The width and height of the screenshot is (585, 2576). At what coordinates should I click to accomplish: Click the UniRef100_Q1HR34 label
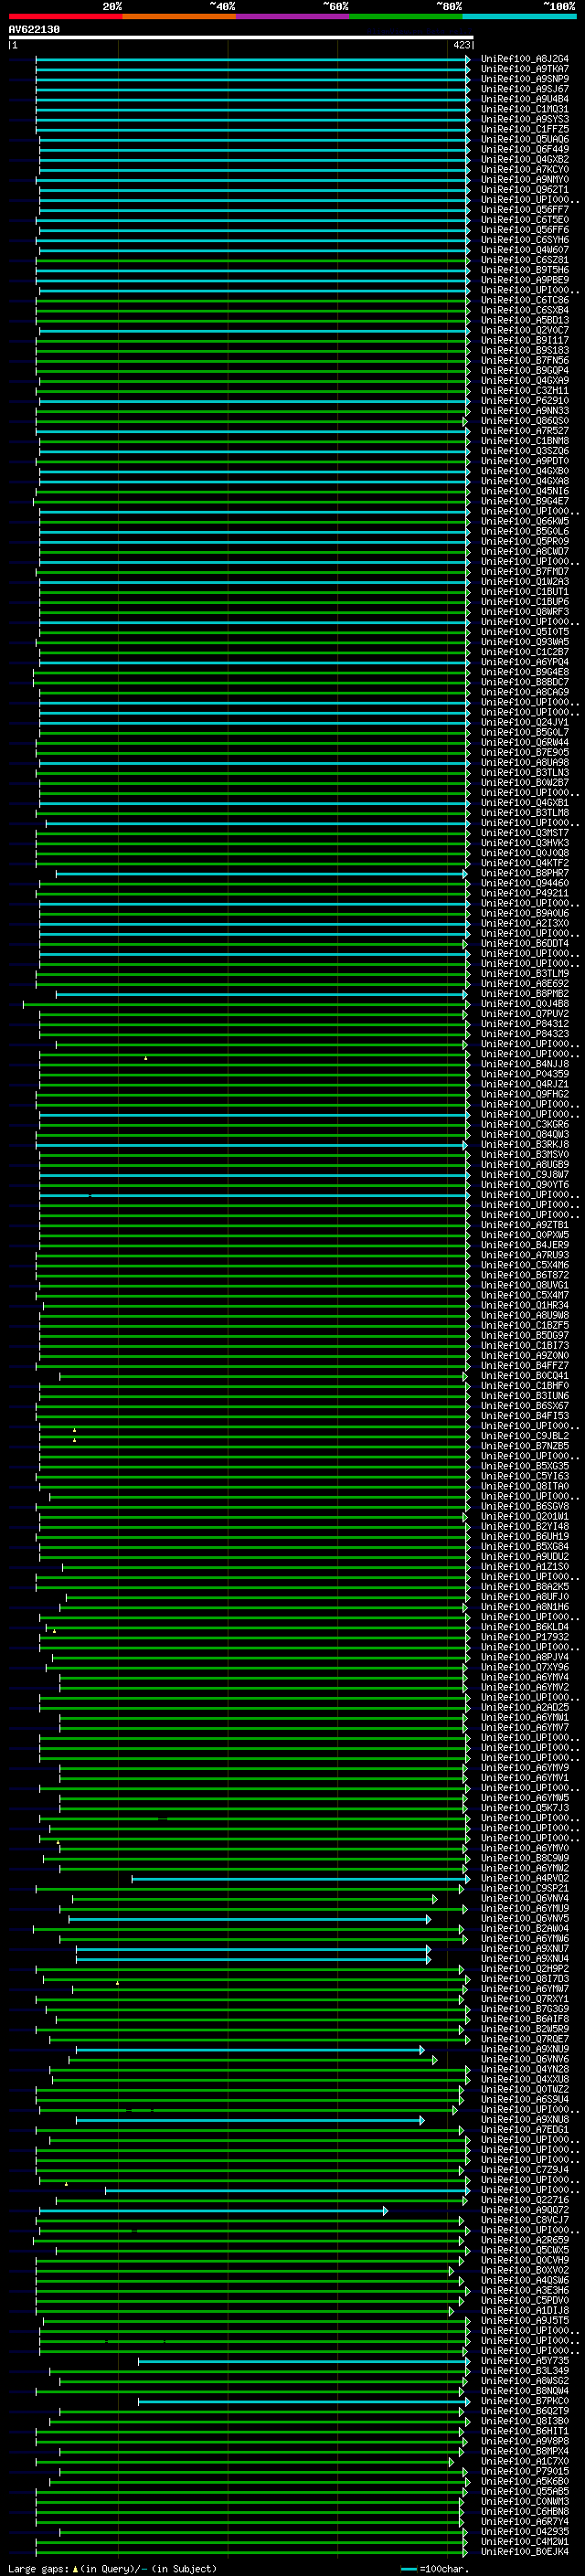(525, 1305)
